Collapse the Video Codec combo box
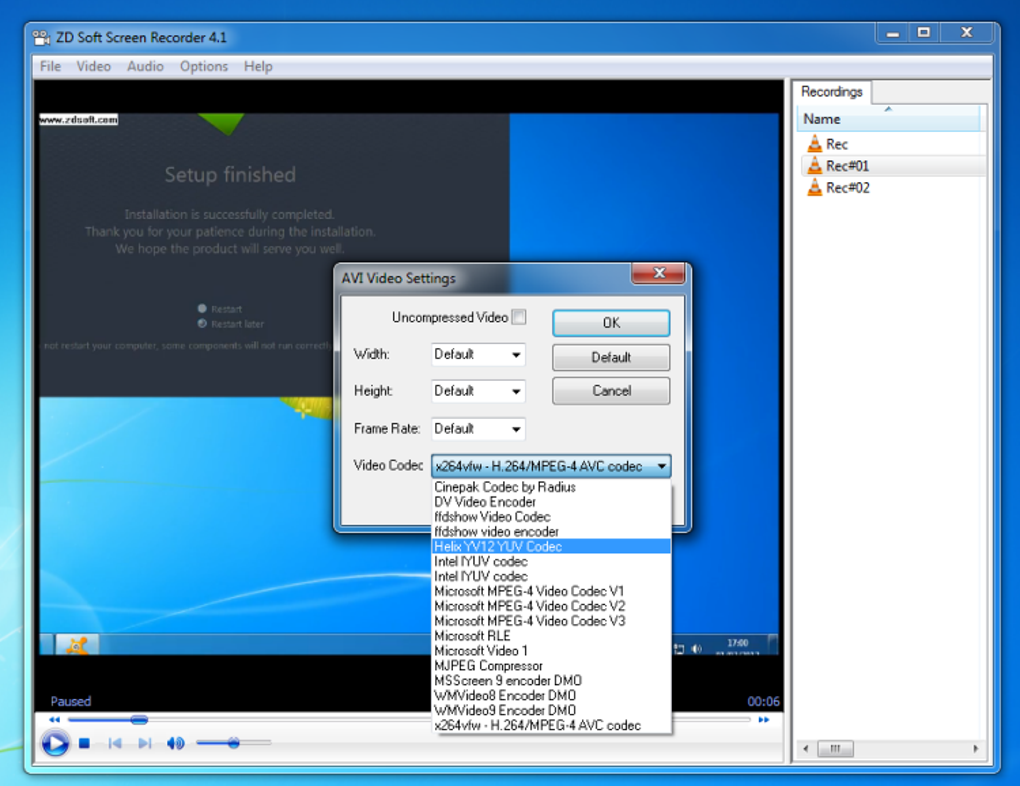Viewport: 1020px width, 786px height. 662,466
